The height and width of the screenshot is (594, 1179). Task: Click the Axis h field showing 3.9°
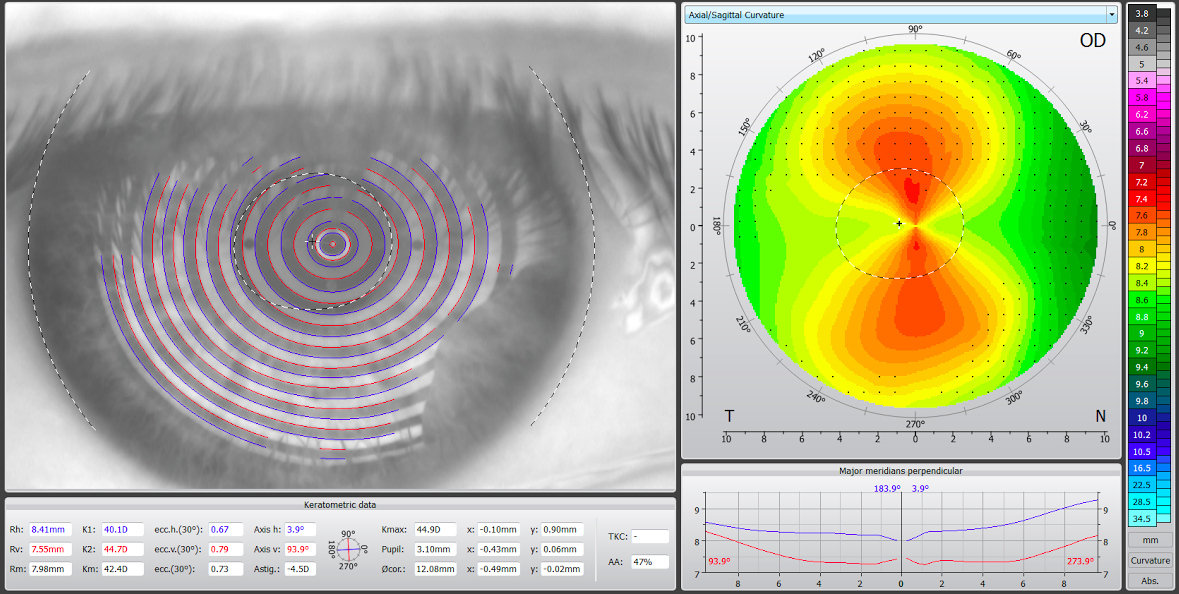pyautogui.click(x=302, y=529)
